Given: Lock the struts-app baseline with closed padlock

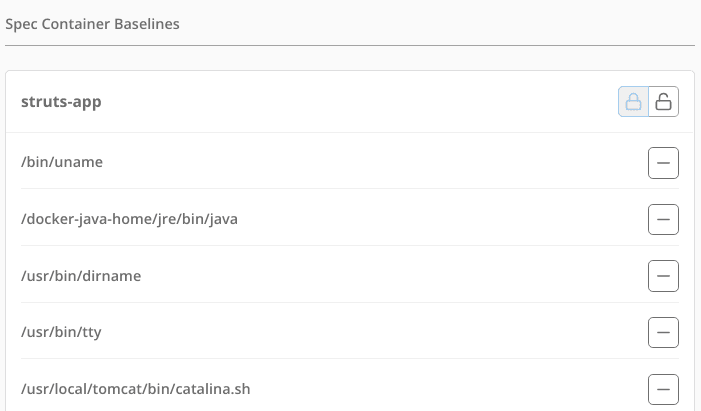Looking at the screenshot, I should coord(633,102).
